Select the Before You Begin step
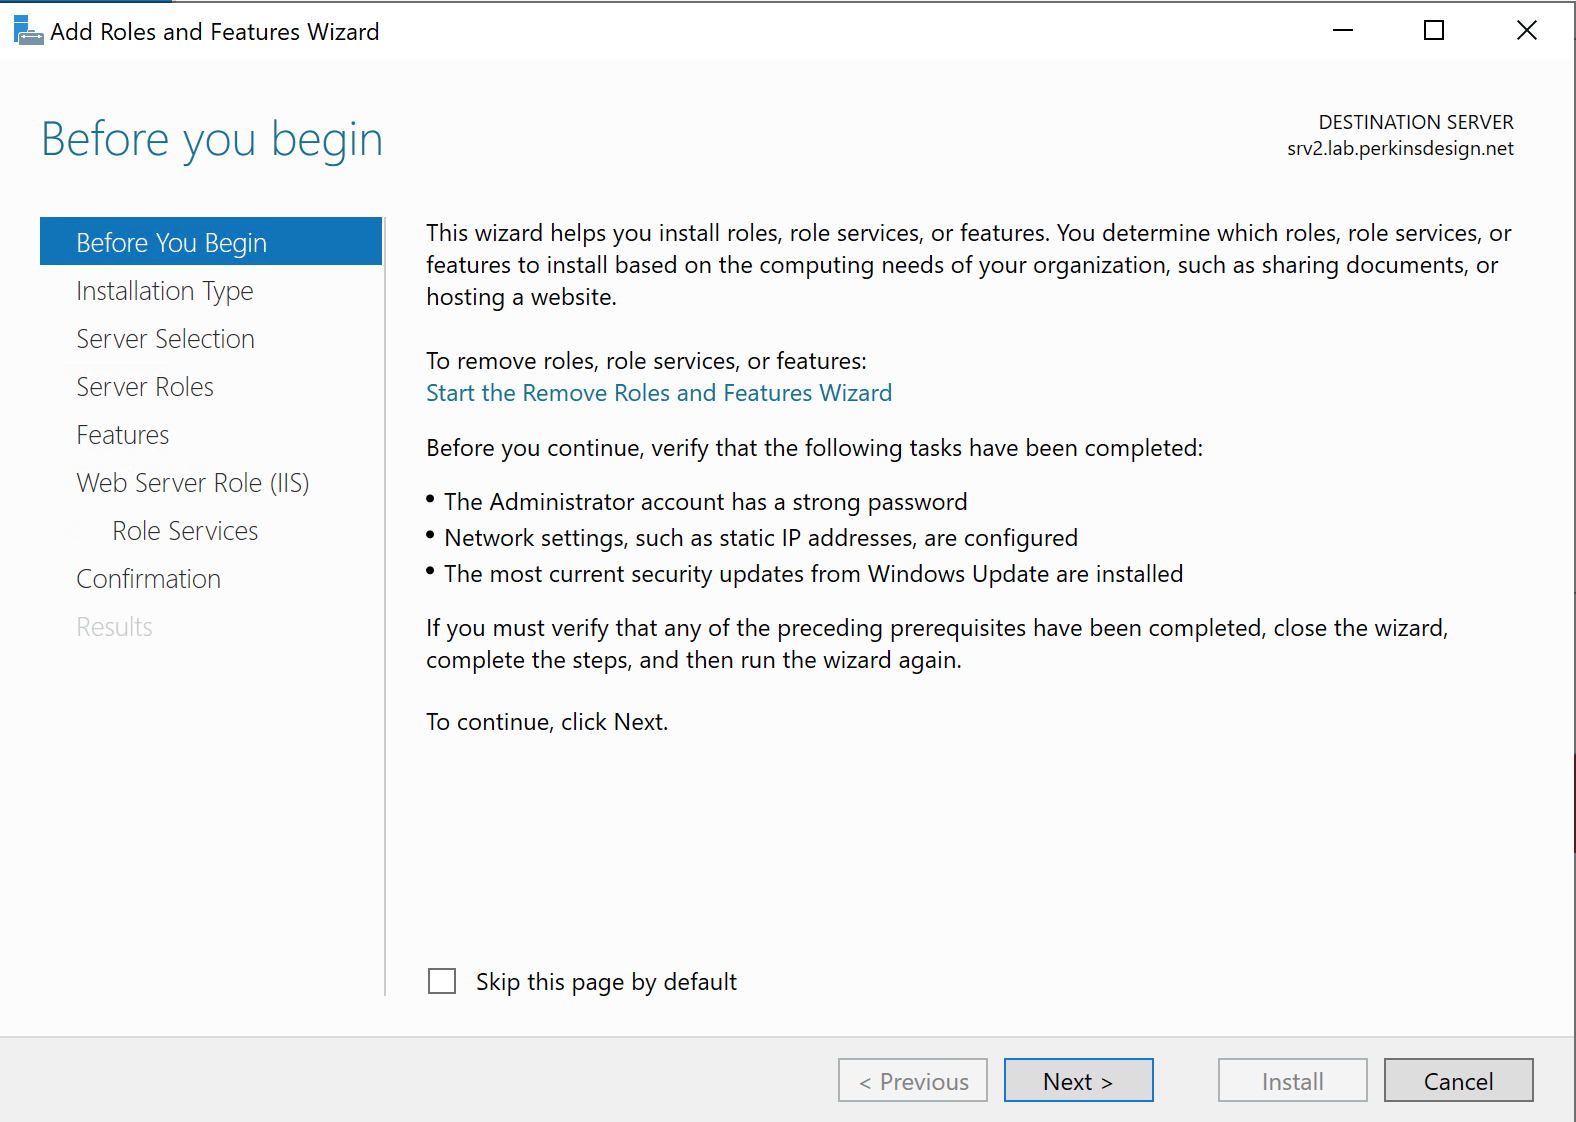 point(171,243)
